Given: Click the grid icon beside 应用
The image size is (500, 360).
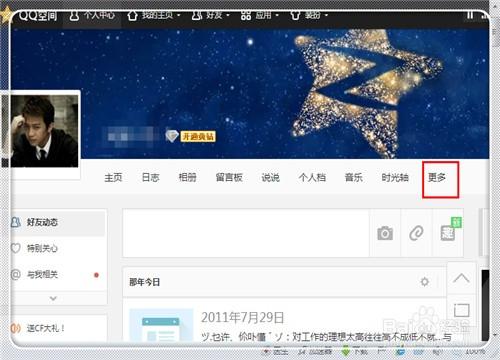Looking at the screenshot, I should coord(246,15).
